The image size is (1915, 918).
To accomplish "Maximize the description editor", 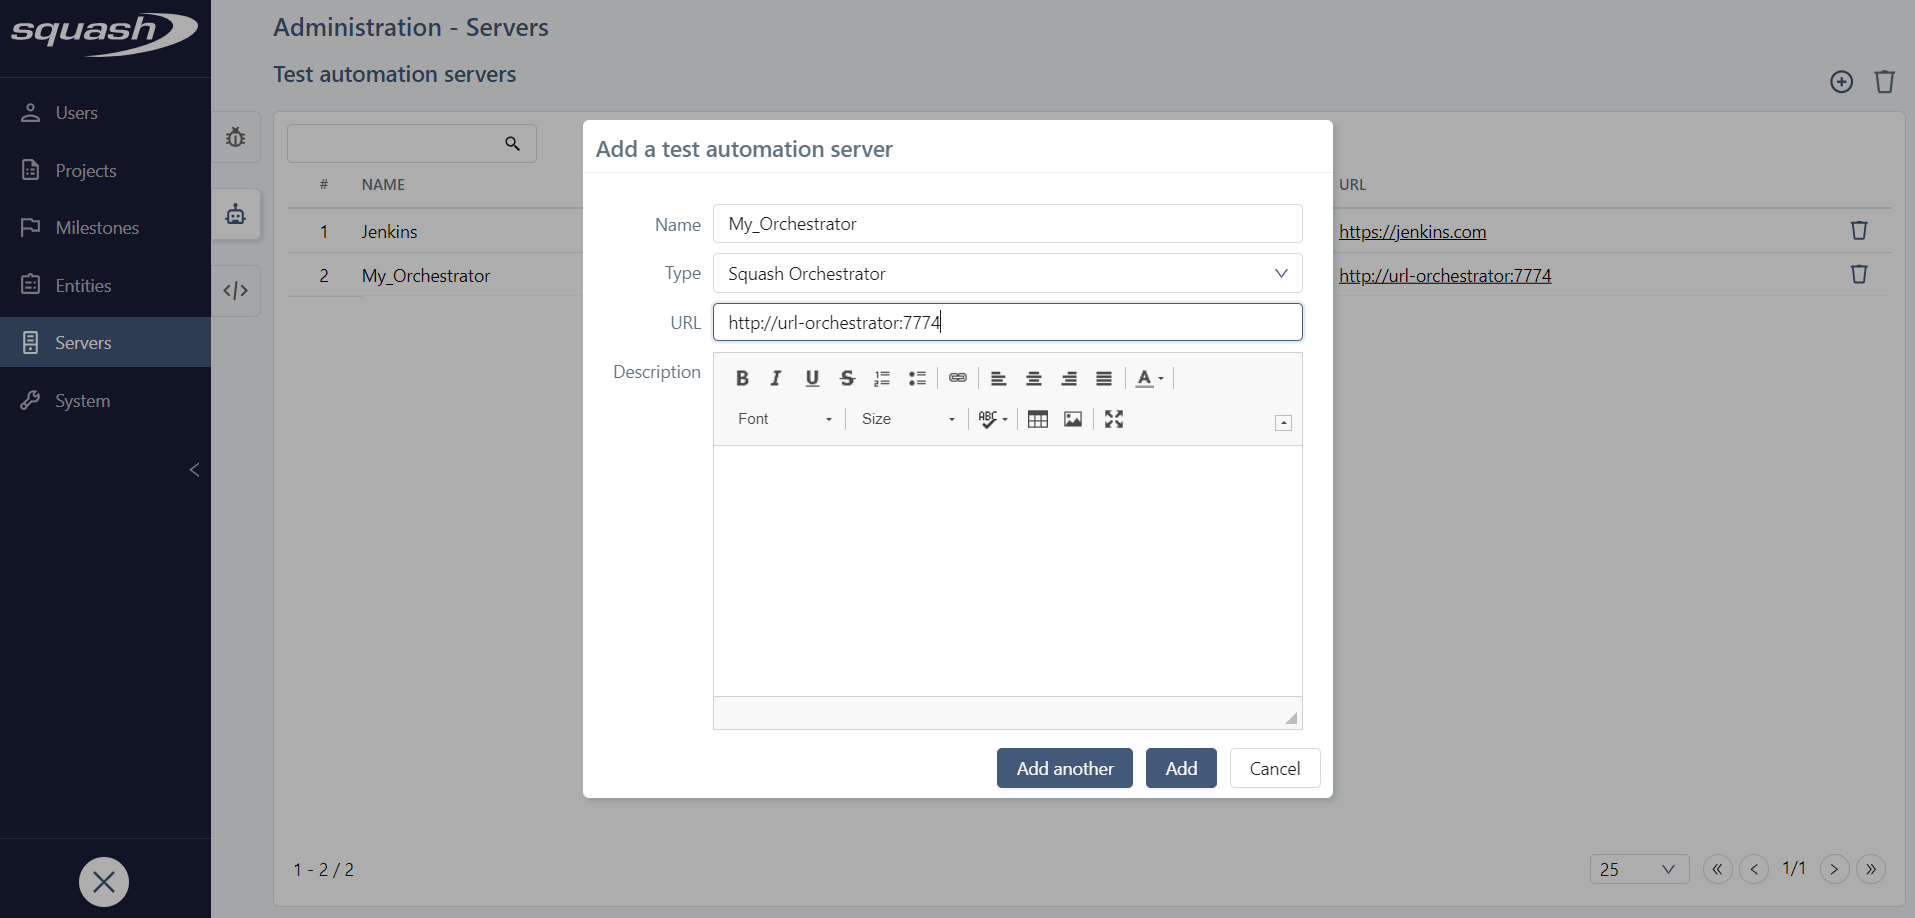I will [x=1114, y=419].
